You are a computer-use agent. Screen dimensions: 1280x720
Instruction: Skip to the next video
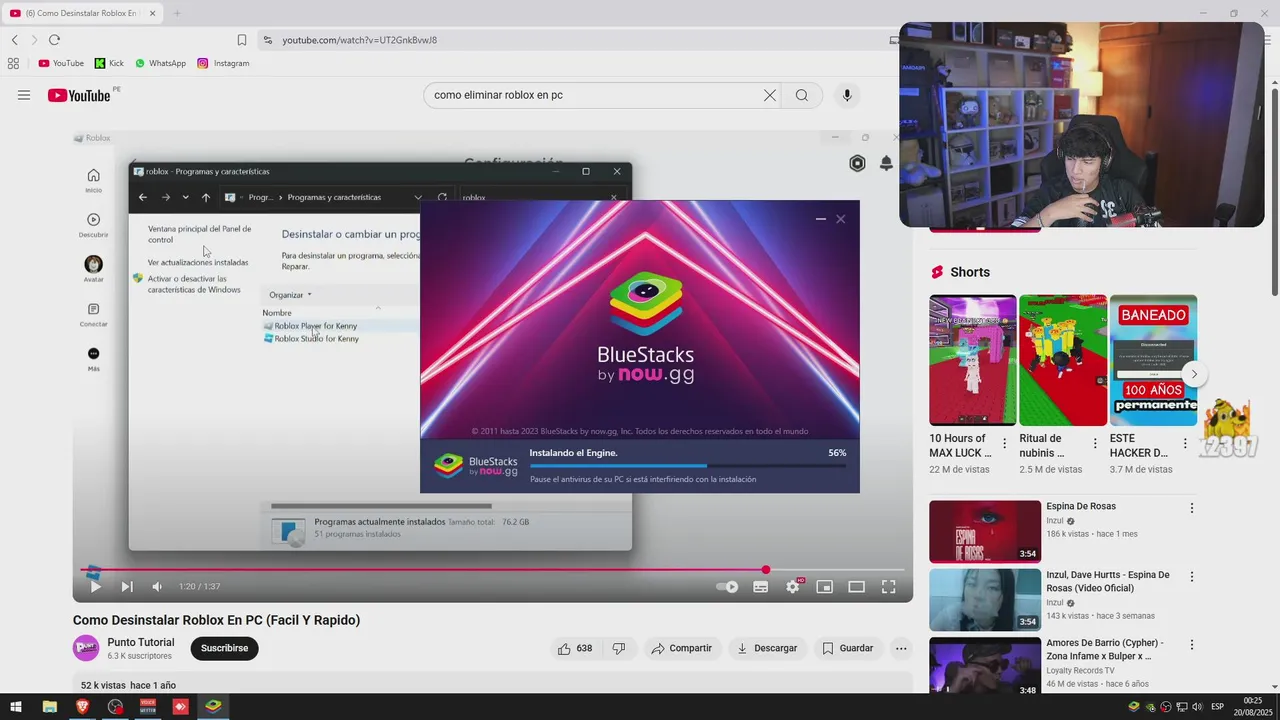point(127,587)
